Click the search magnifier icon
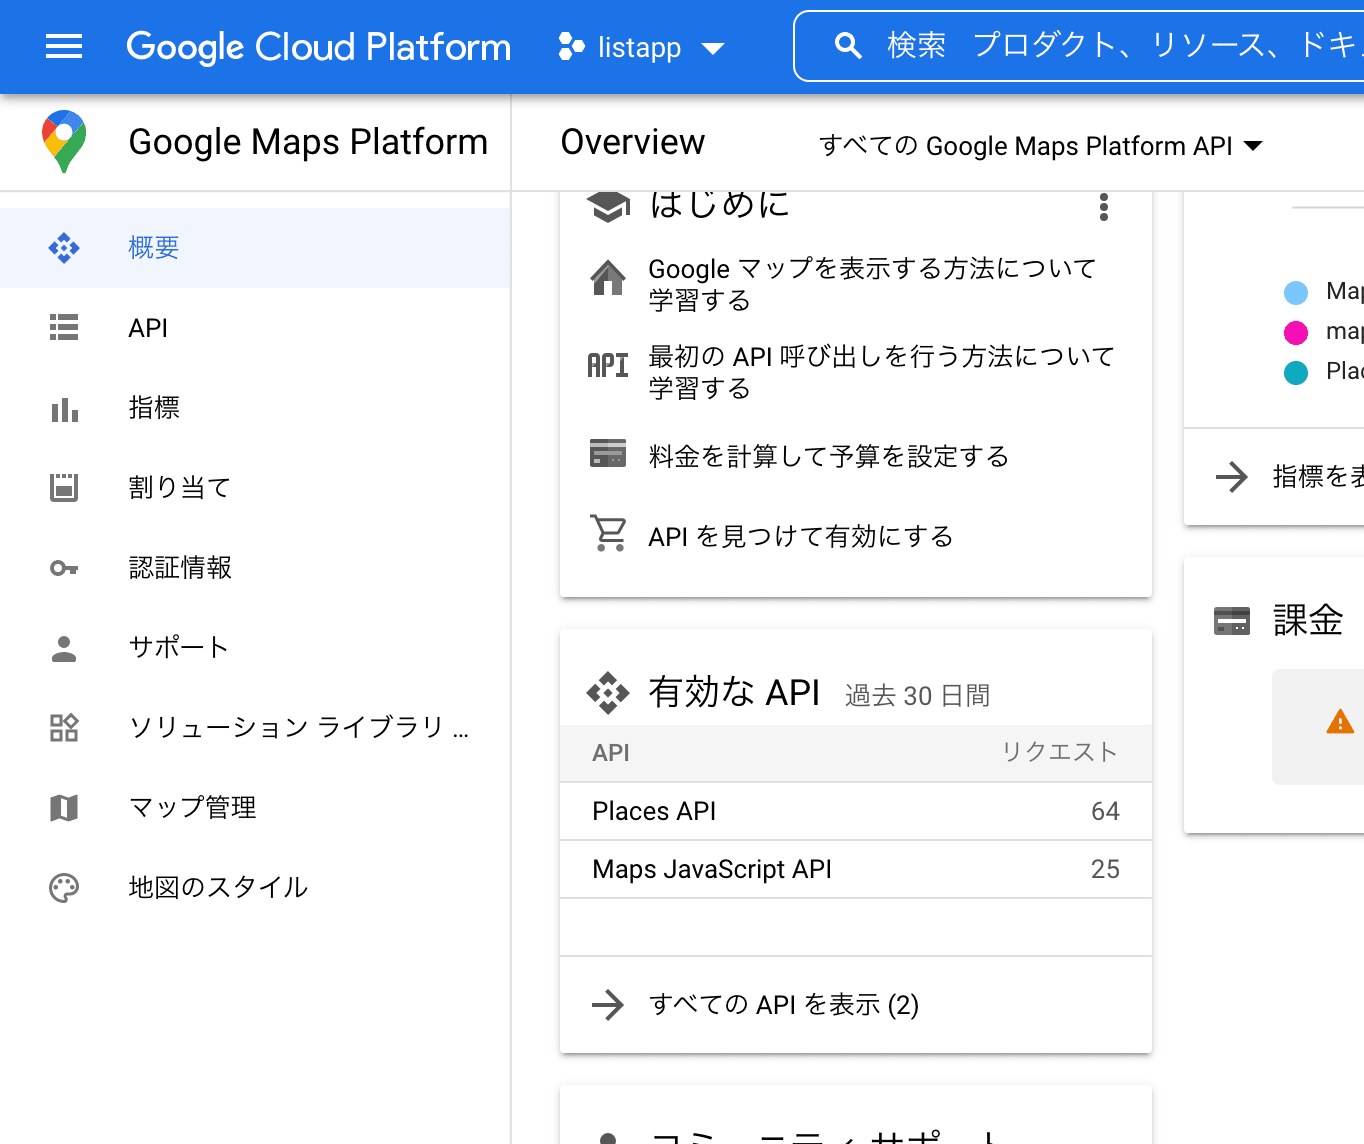The width and height of the screenshot is (1364, 1144). pos(848,46)
